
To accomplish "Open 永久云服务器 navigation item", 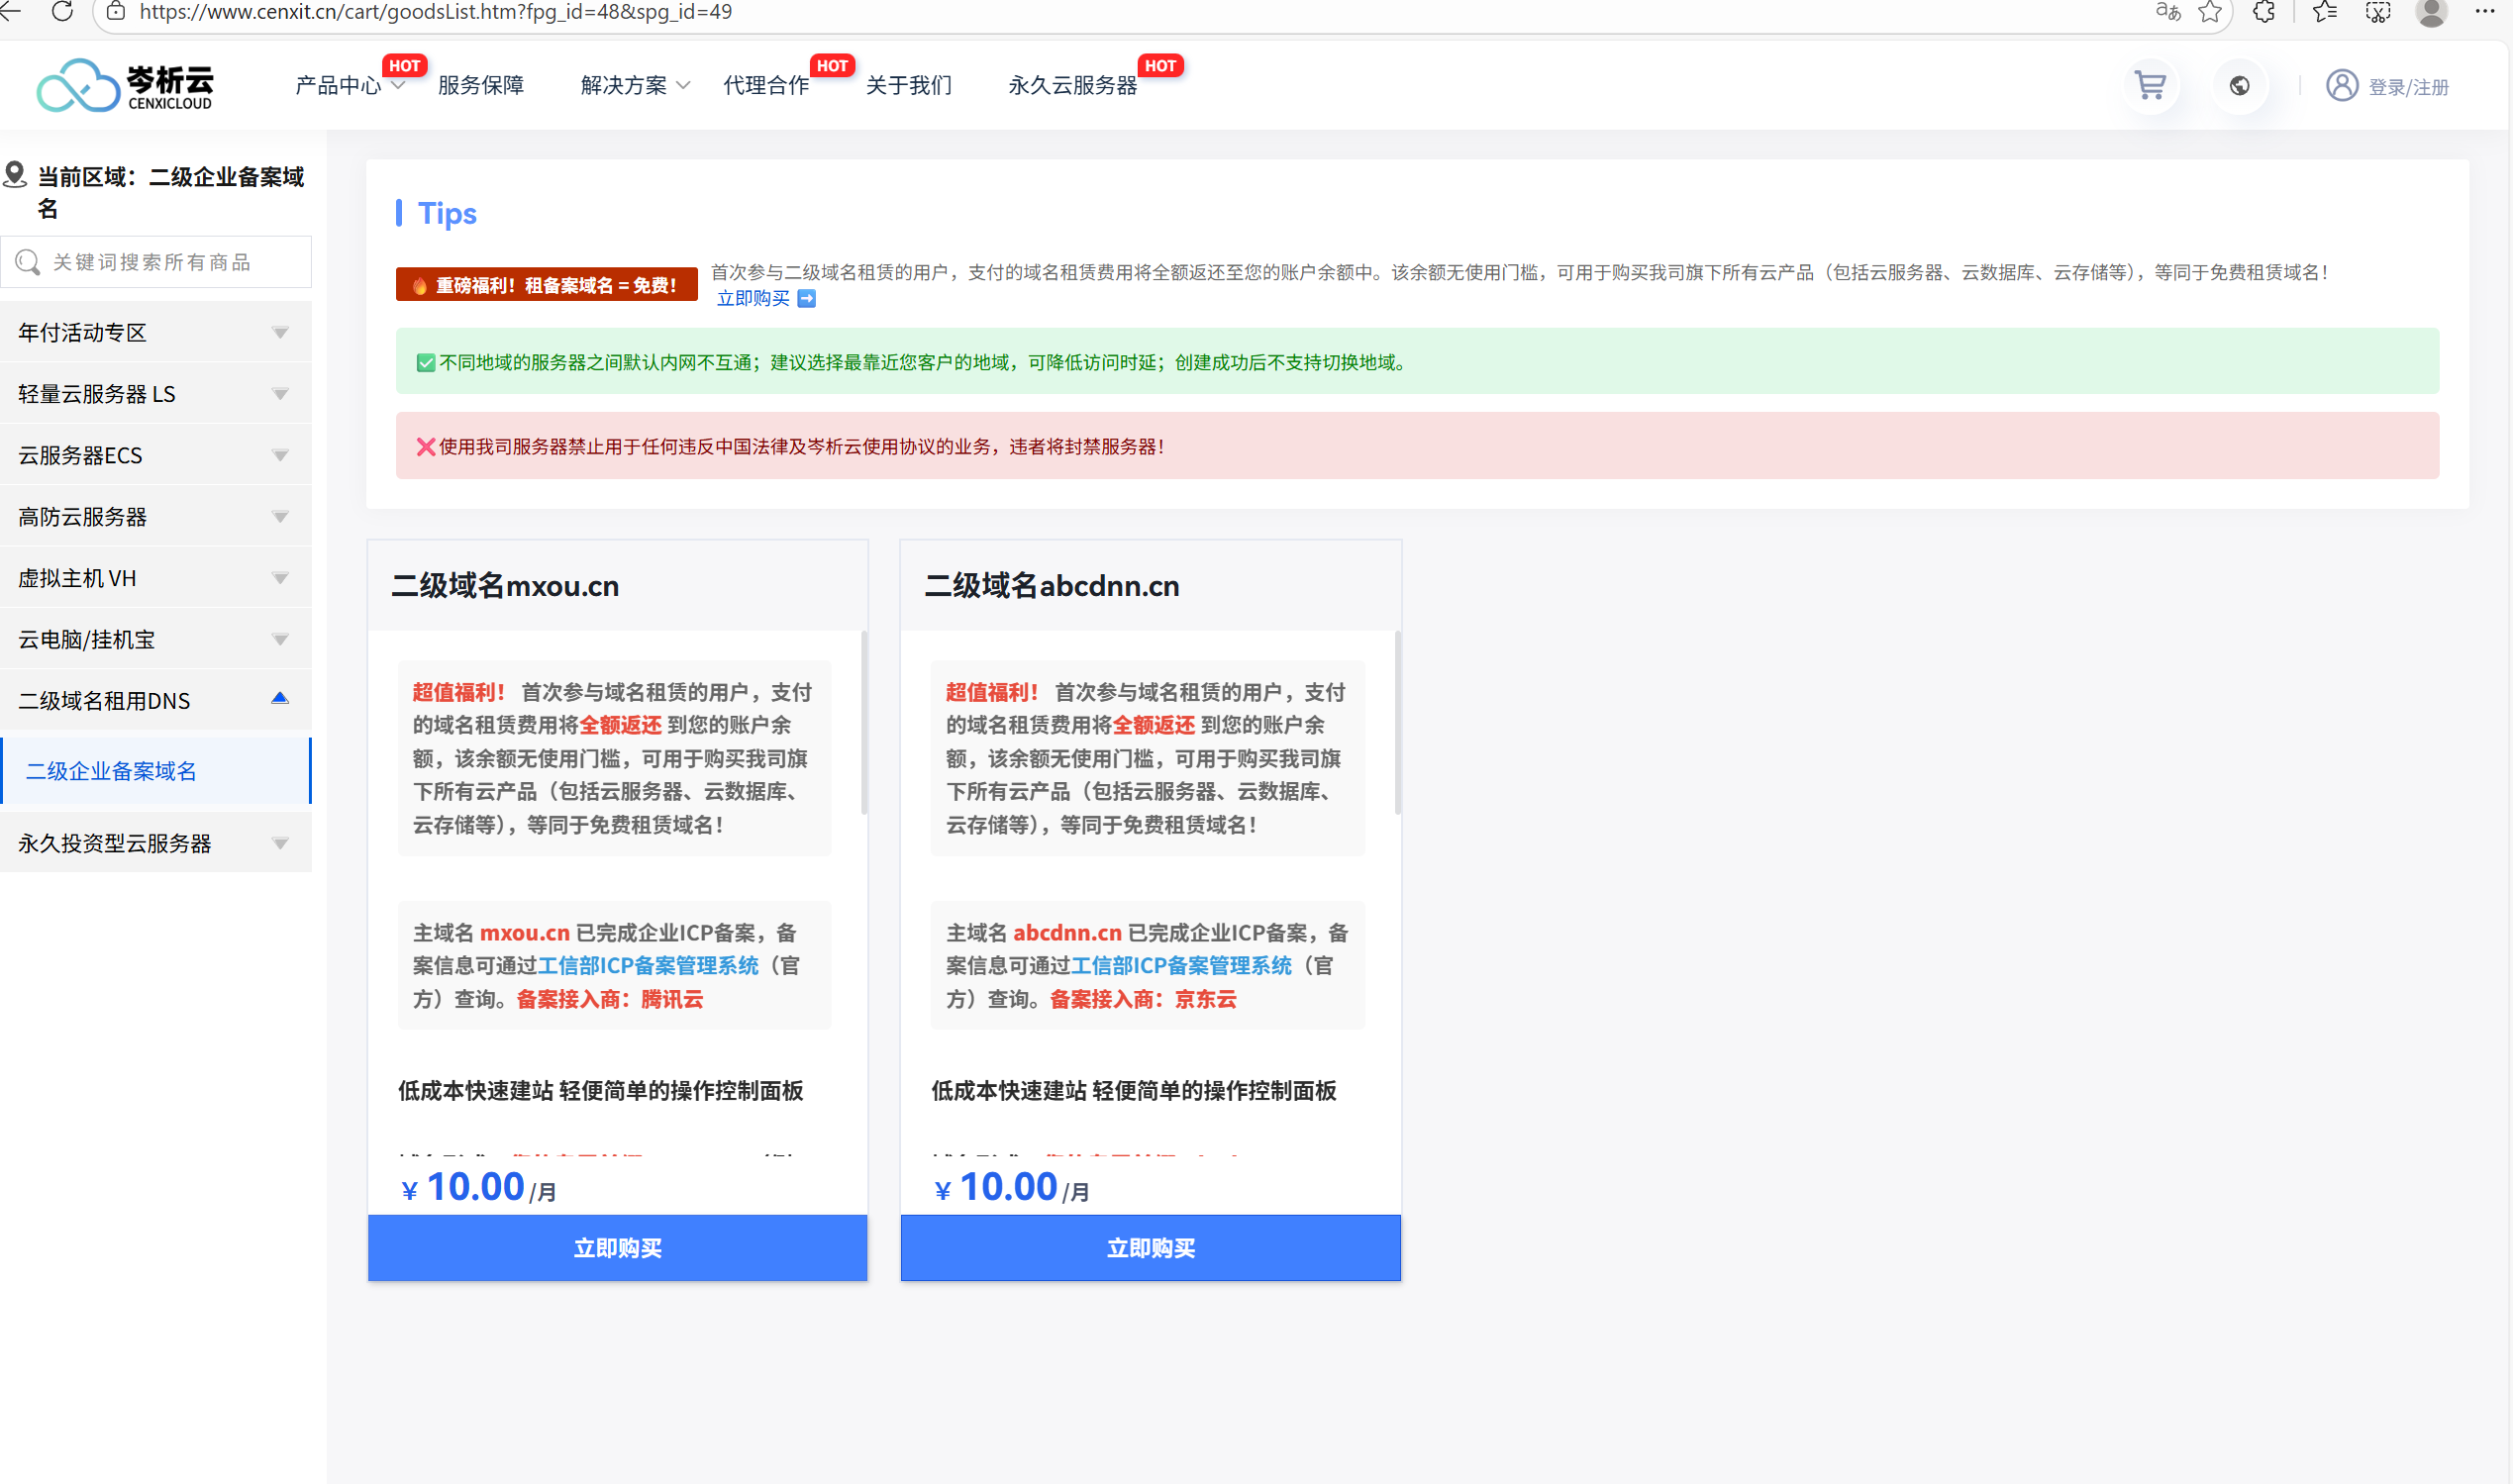I will tap(1072, 86).
